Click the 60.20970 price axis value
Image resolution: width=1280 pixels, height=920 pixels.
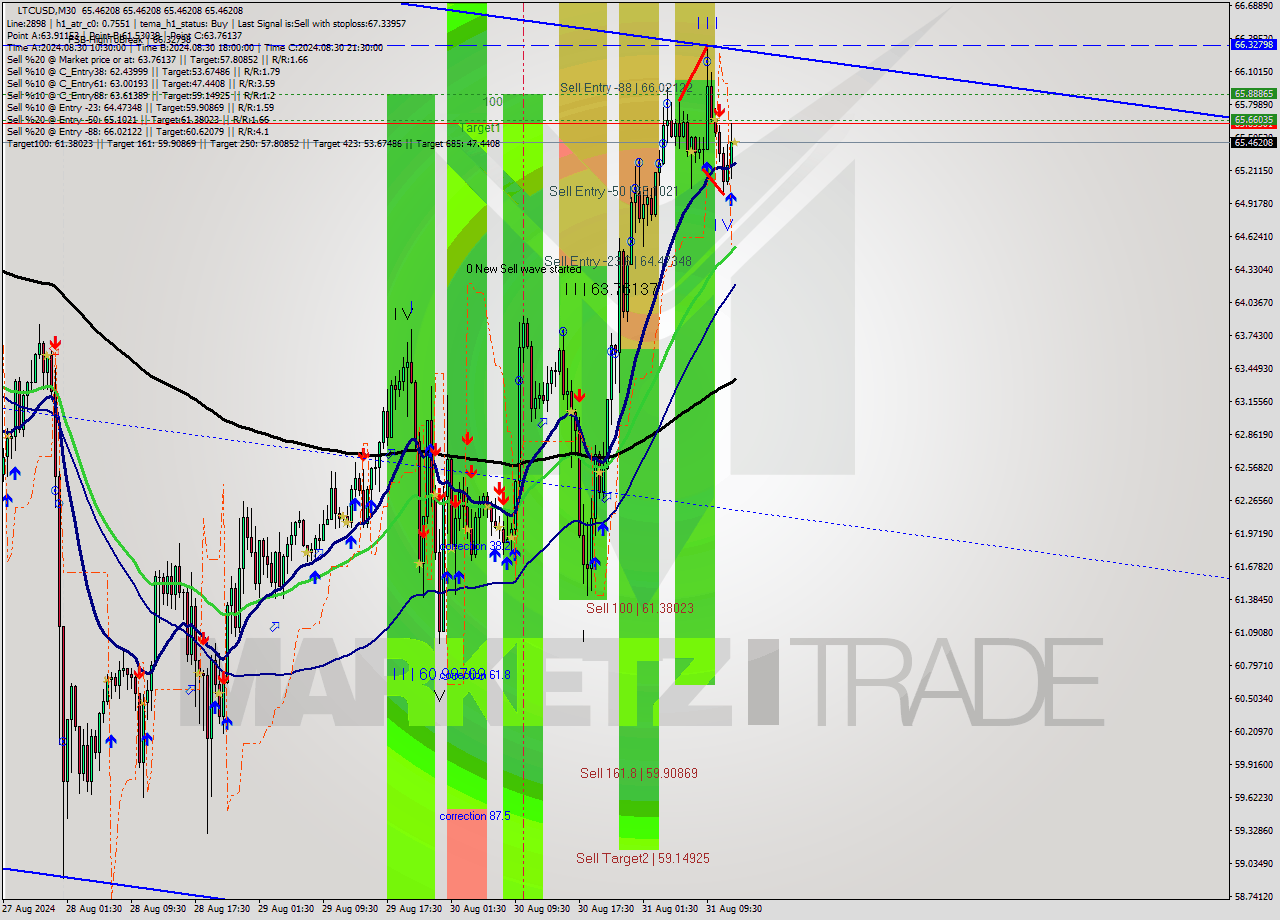(1254, 731)
